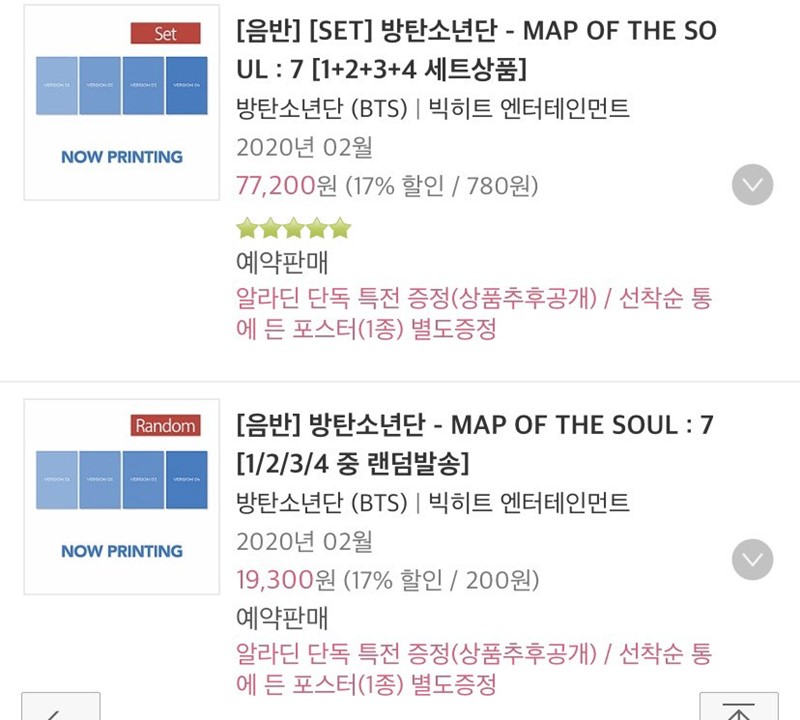Image resolution: width=800 pixels, height=720 pixels.
Task: Expand options for the SET album listing
Action: pyautogui.click(x=752, y=185)
